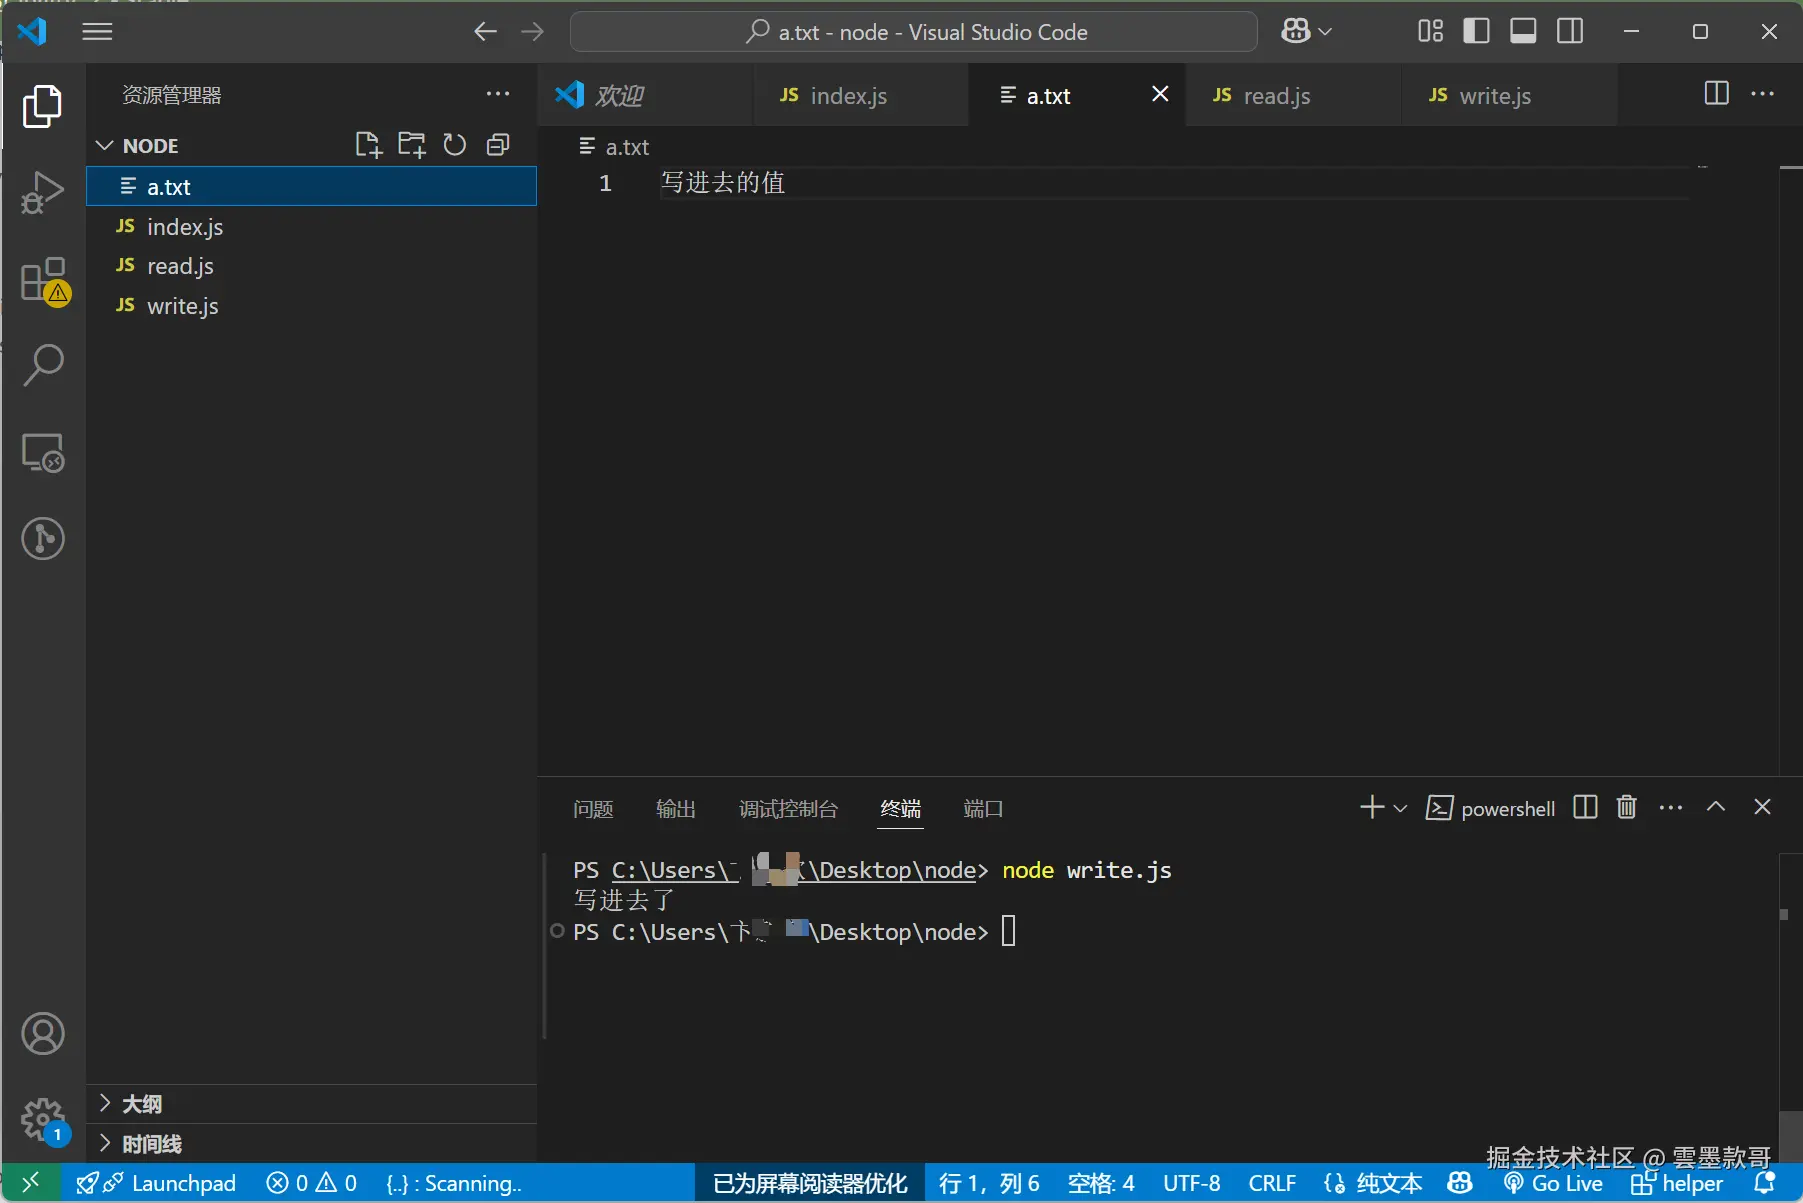Kill the terminal with trash icon

1627,807
